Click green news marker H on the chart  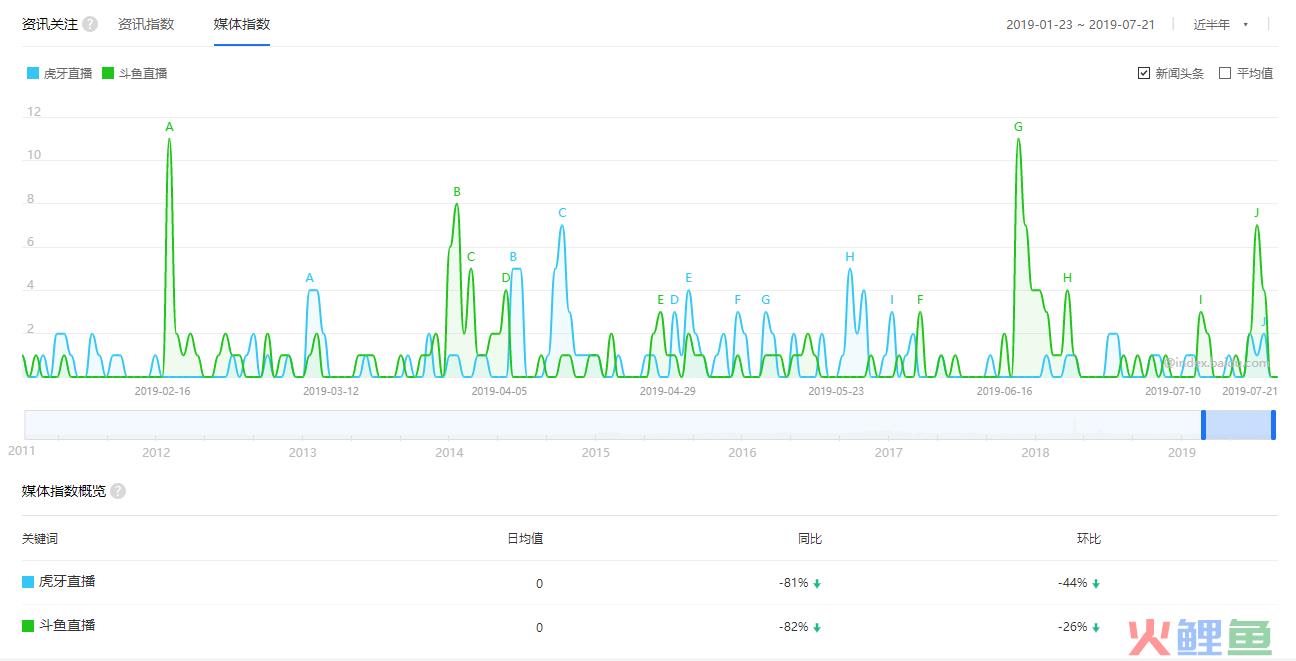(x=1067, y=278)
